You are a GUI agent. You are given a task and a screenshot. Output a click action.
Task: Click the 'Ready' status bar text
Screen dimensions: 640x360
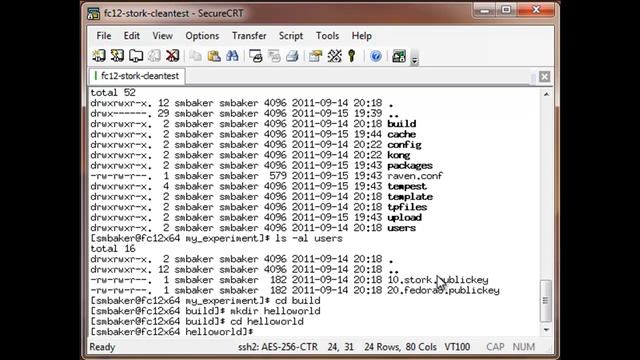[102, 347]
